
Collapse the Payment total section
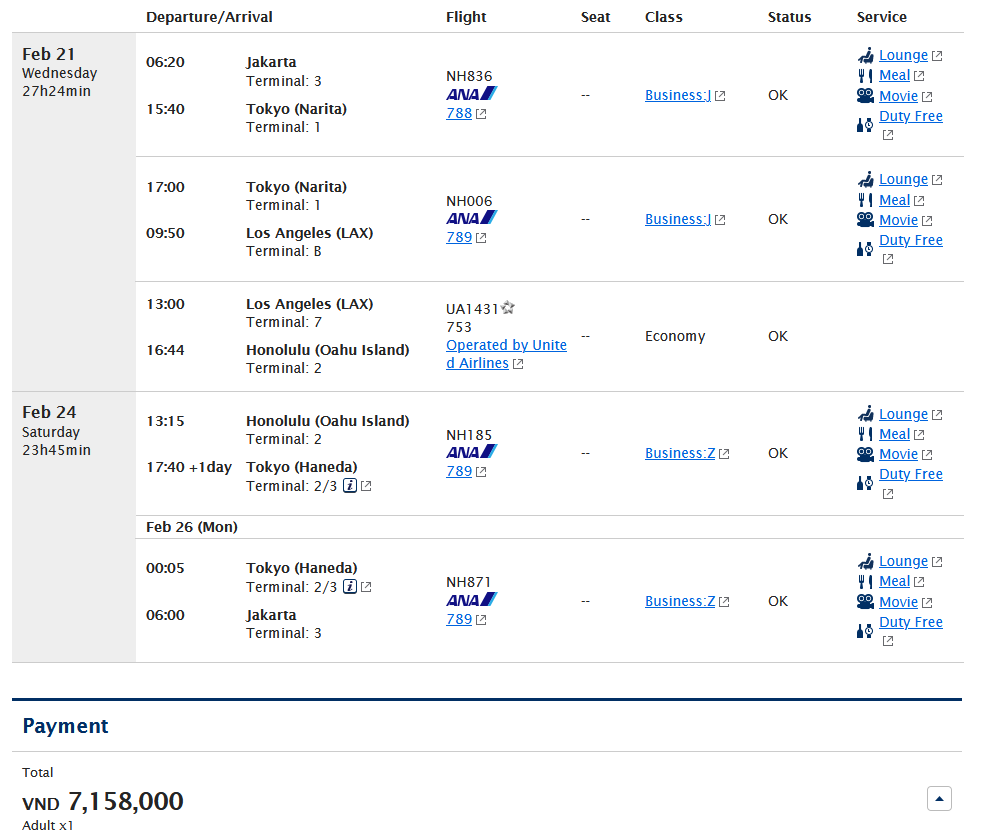tap(939, 799)
